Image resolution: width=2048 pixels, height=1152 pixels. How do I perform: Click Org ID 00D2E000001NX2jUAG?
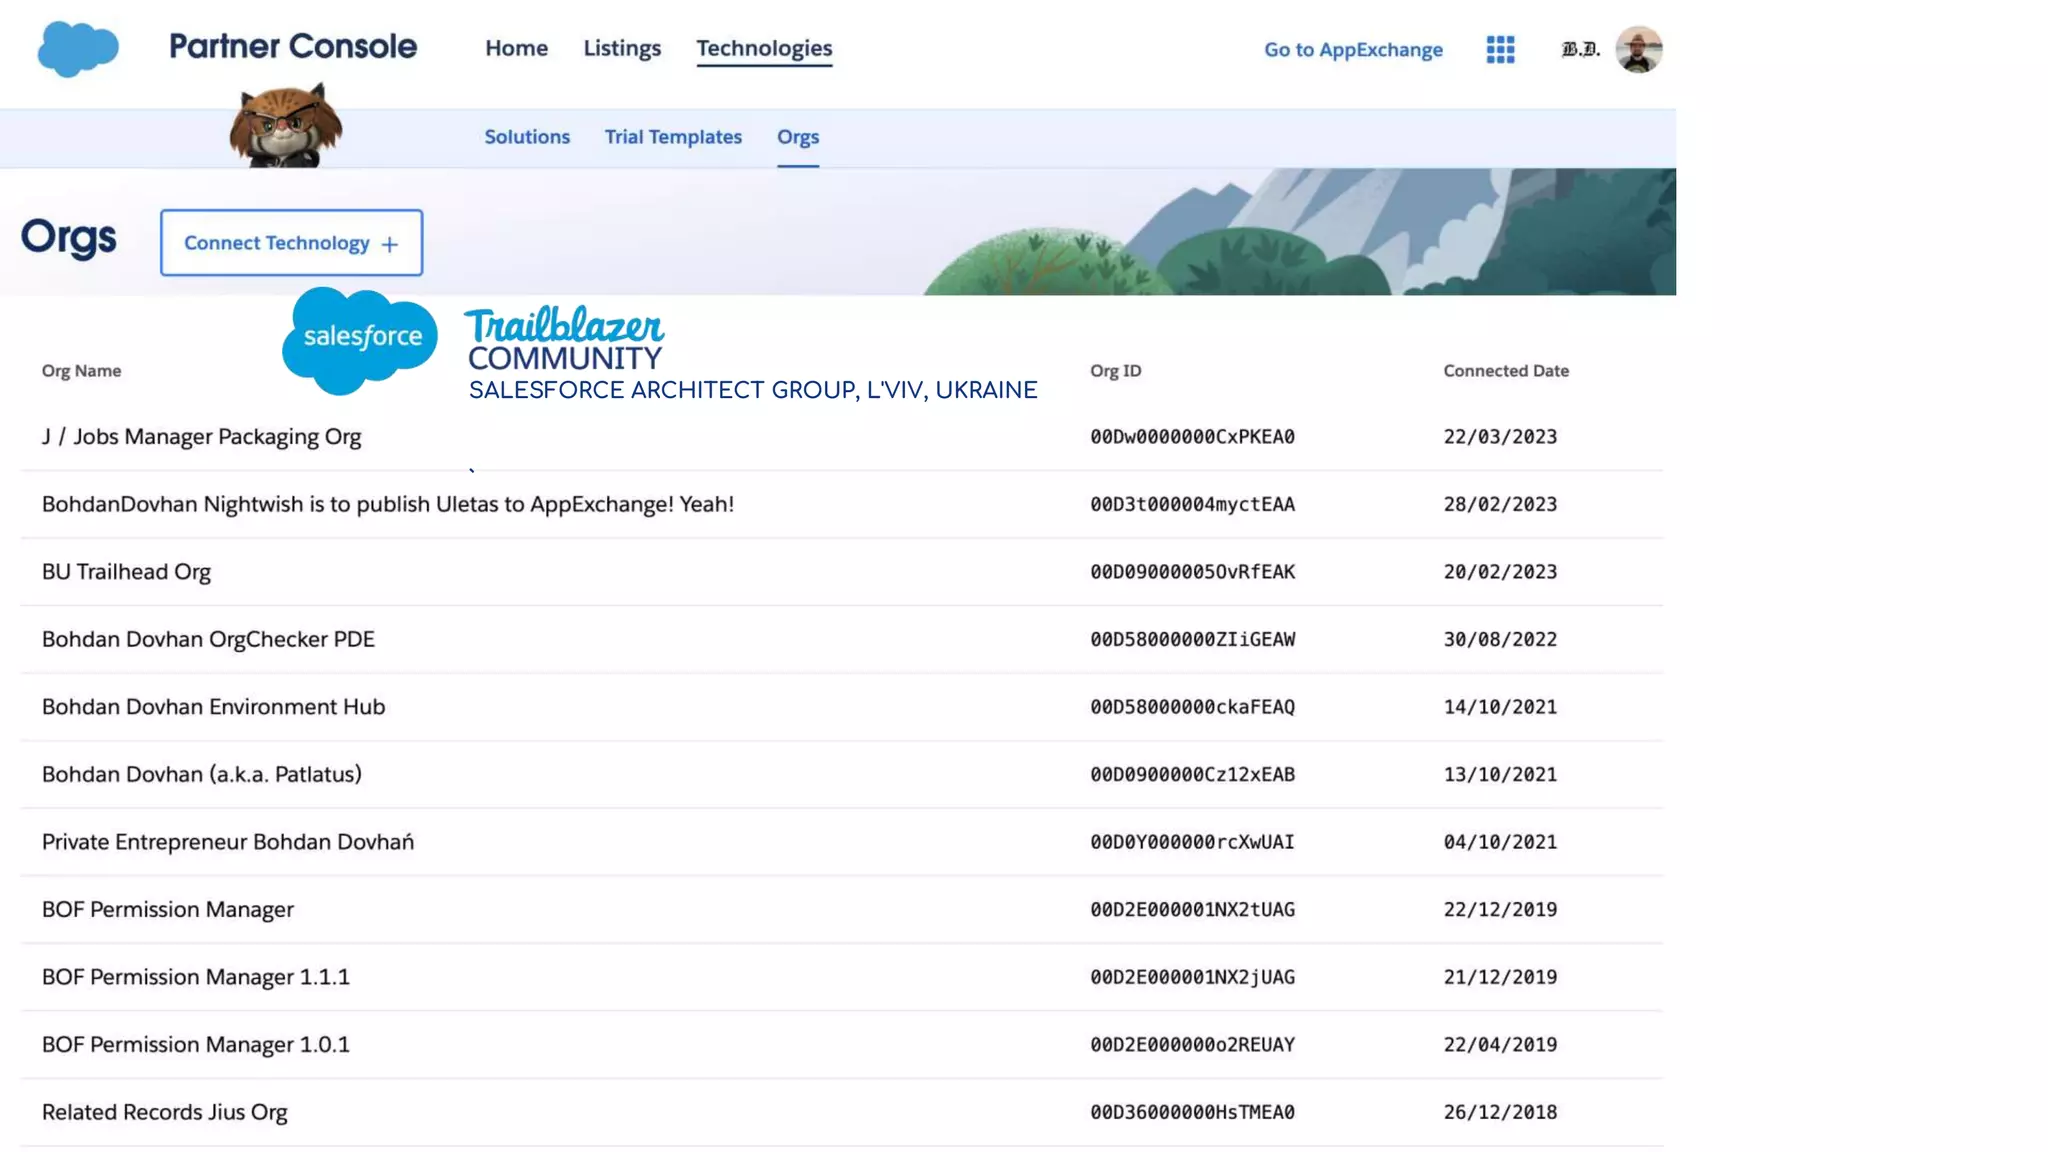pyautogui.click(x=1192, y=977)
